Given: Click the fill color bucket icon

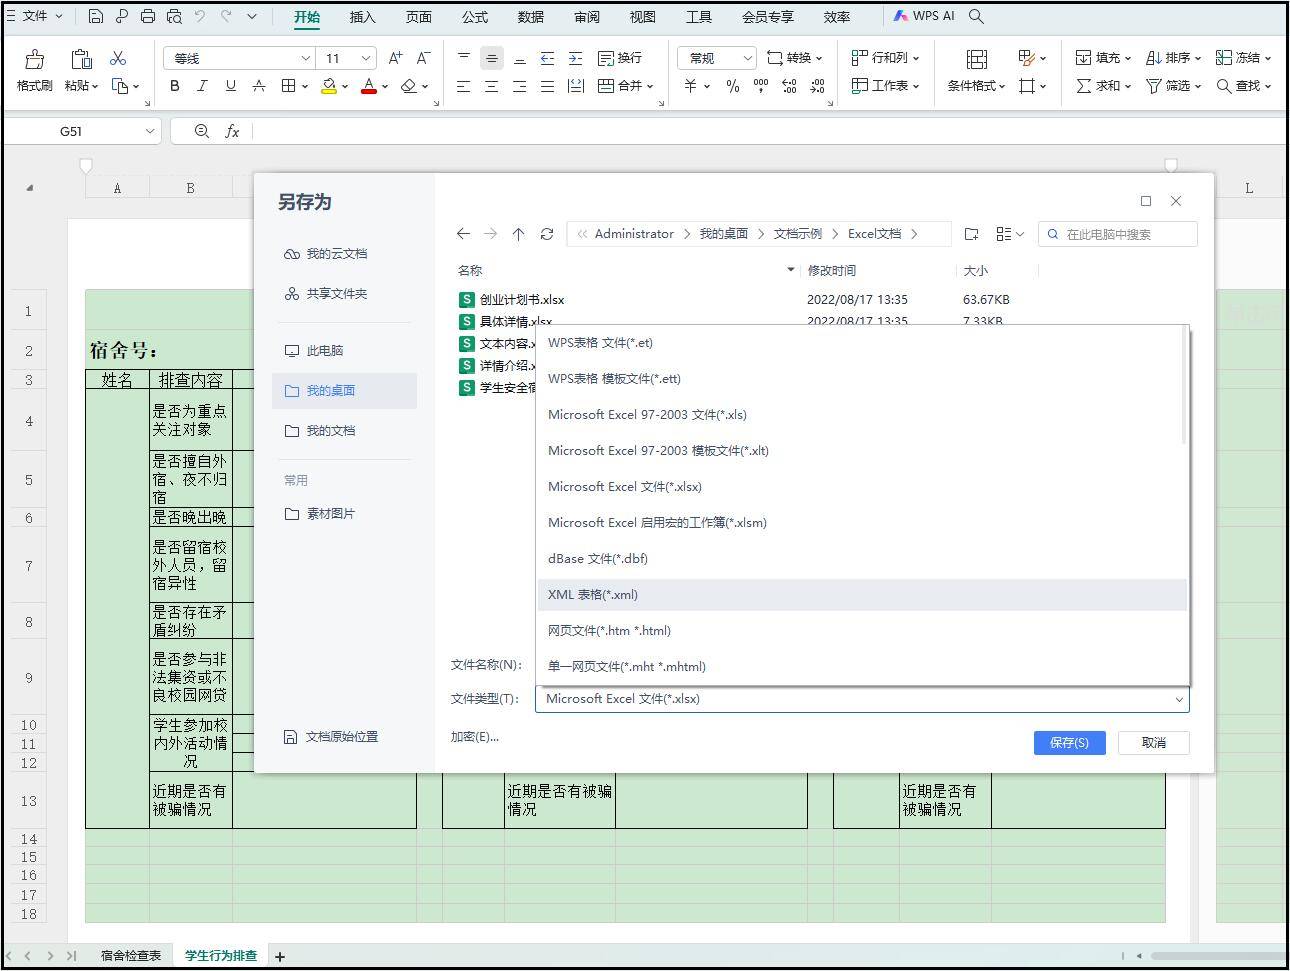Looking at the screenshot, I should click(x=328, y=86).
